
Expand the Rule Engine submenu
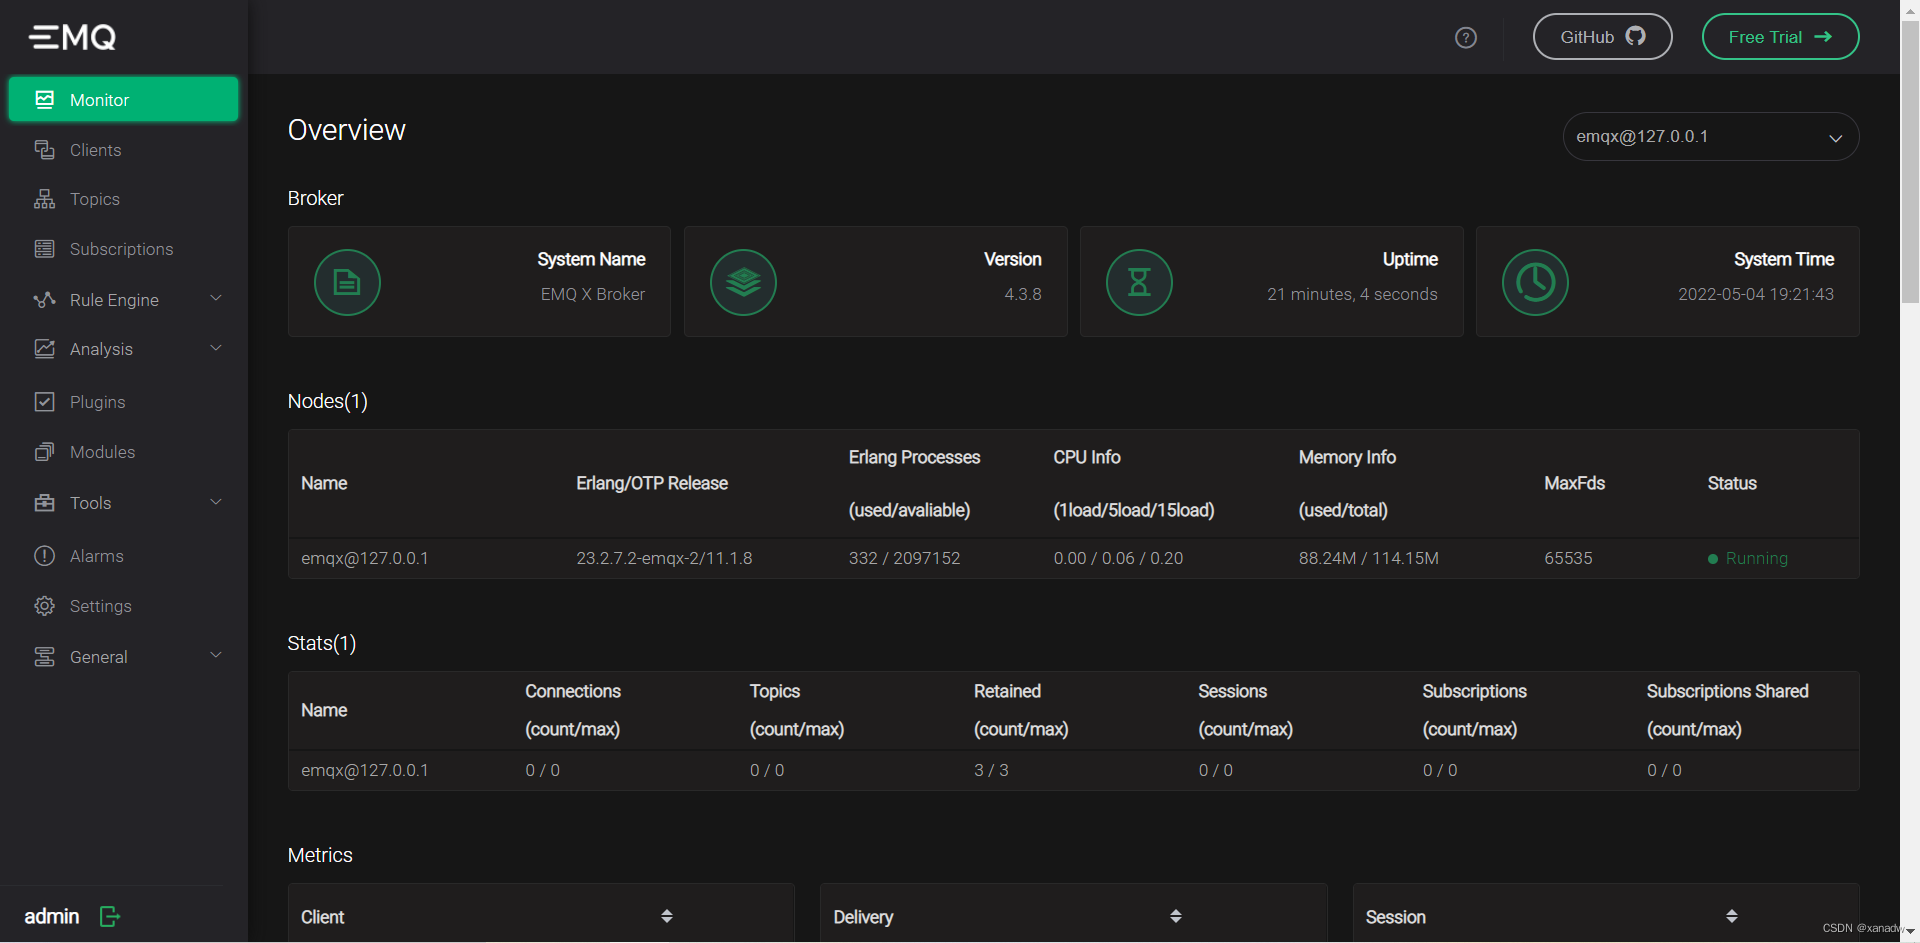pos(215,299)
